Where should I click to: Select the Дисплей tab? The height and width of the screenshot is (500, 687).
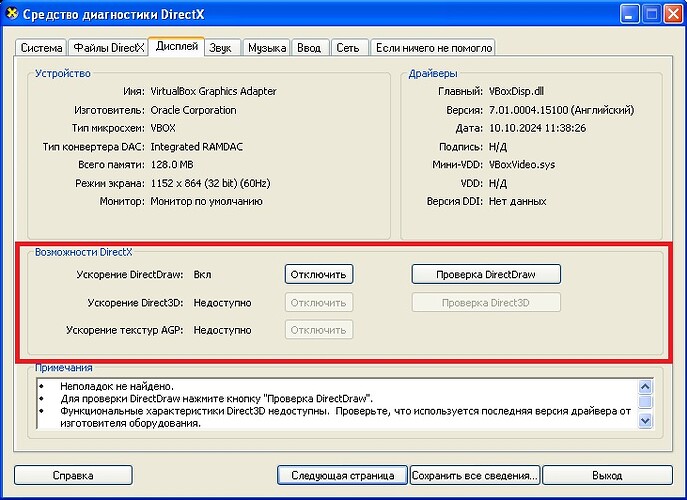coord(176,47)
